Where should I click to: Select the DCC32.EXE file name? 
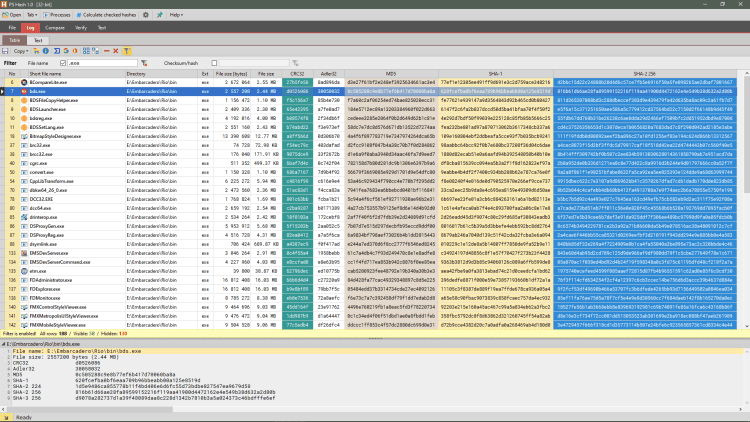point(41,199)
